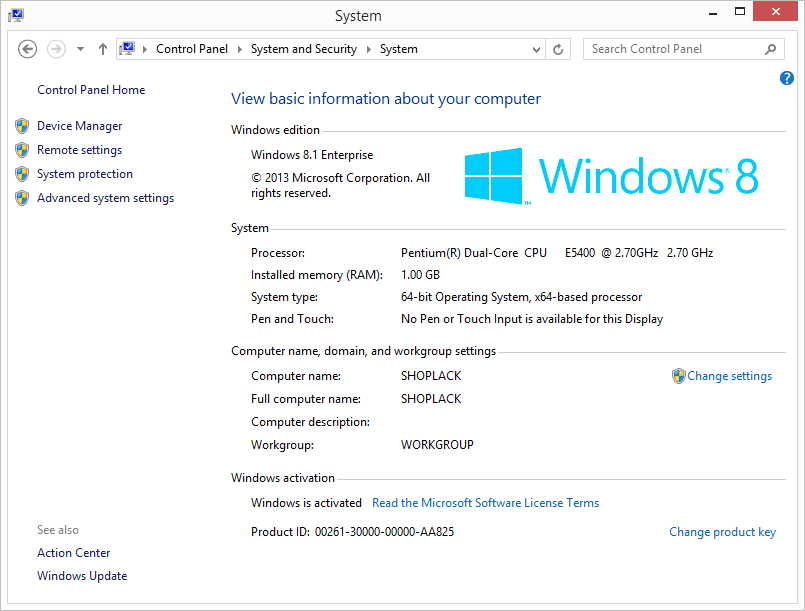Open Help with the blue question mark

click(x=787, y=78)
